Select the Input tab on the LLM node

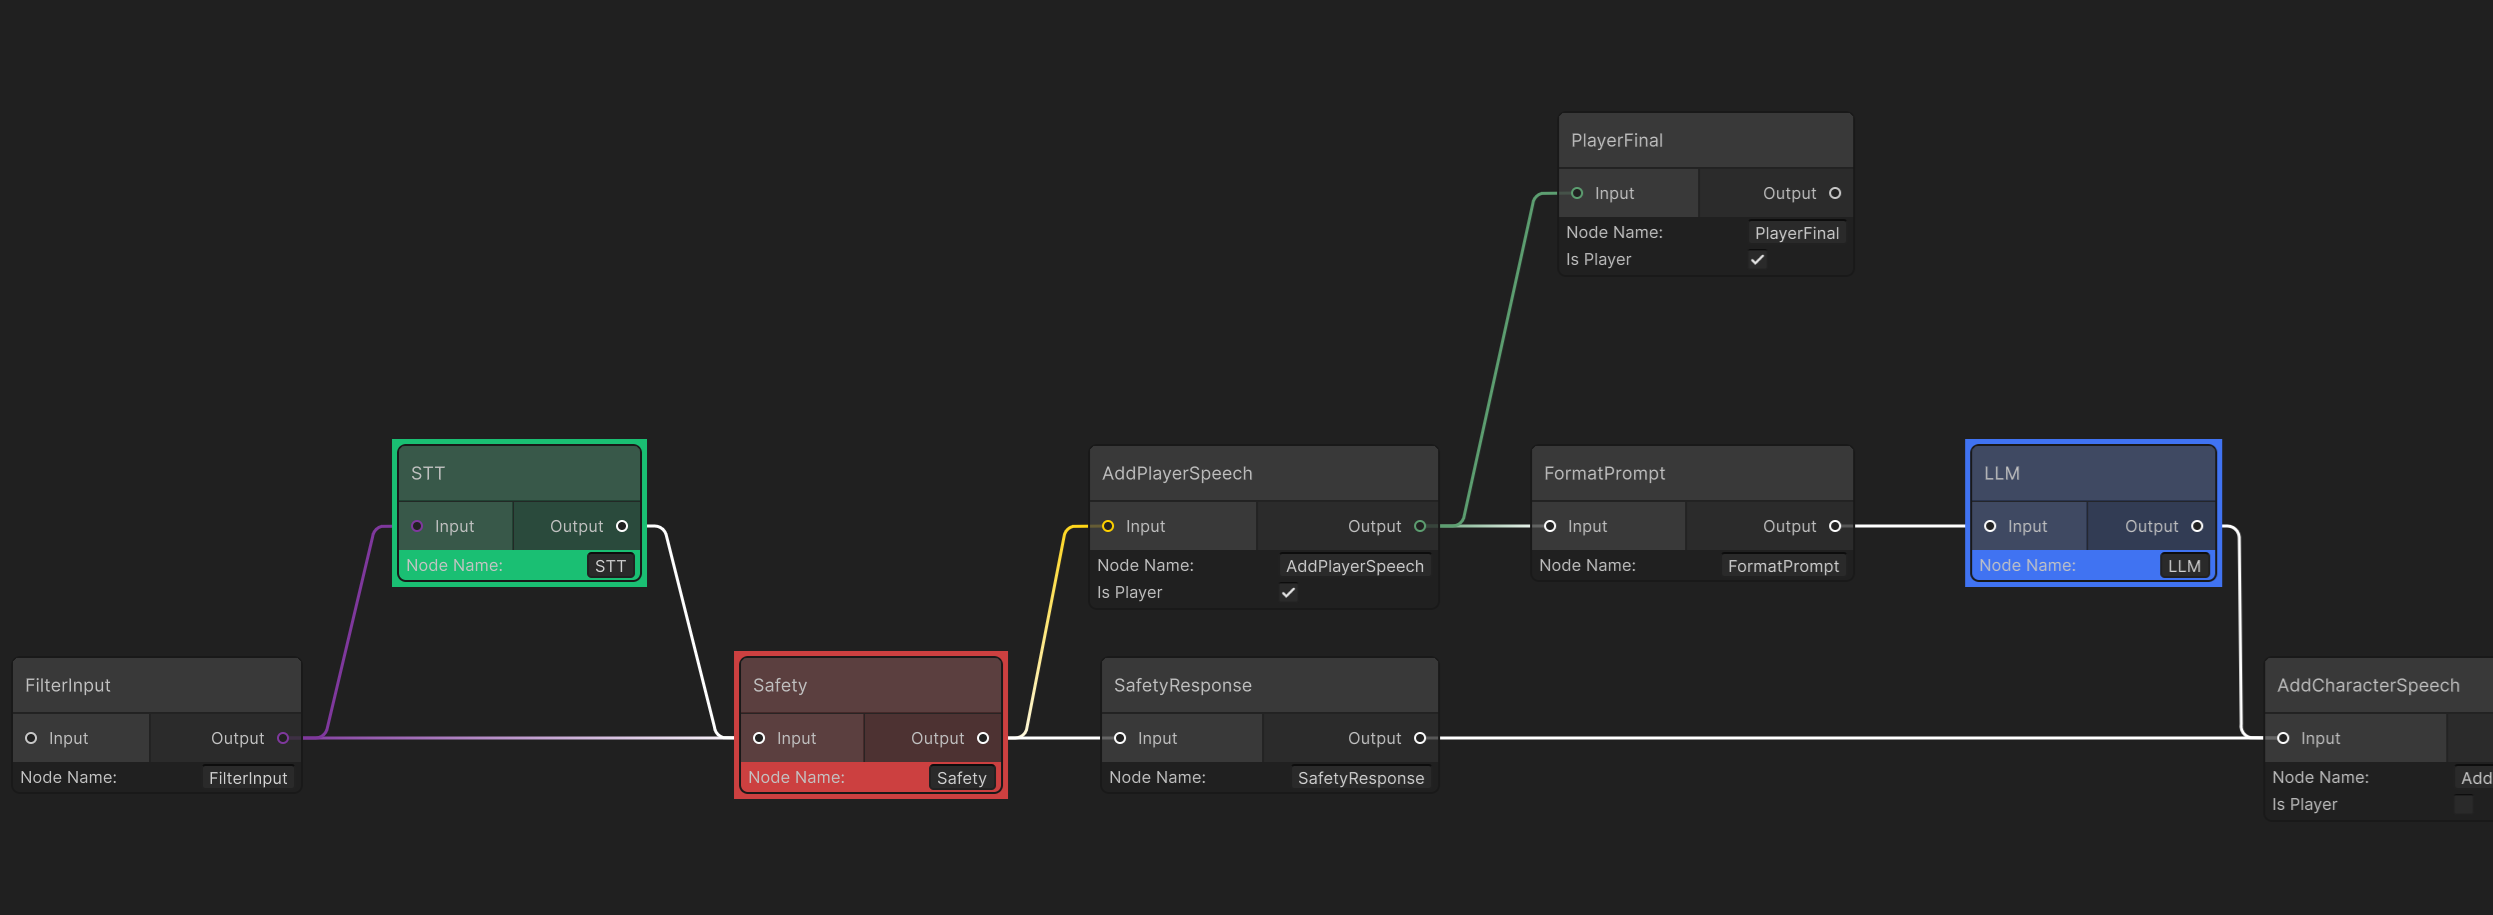pos(2030,525)
